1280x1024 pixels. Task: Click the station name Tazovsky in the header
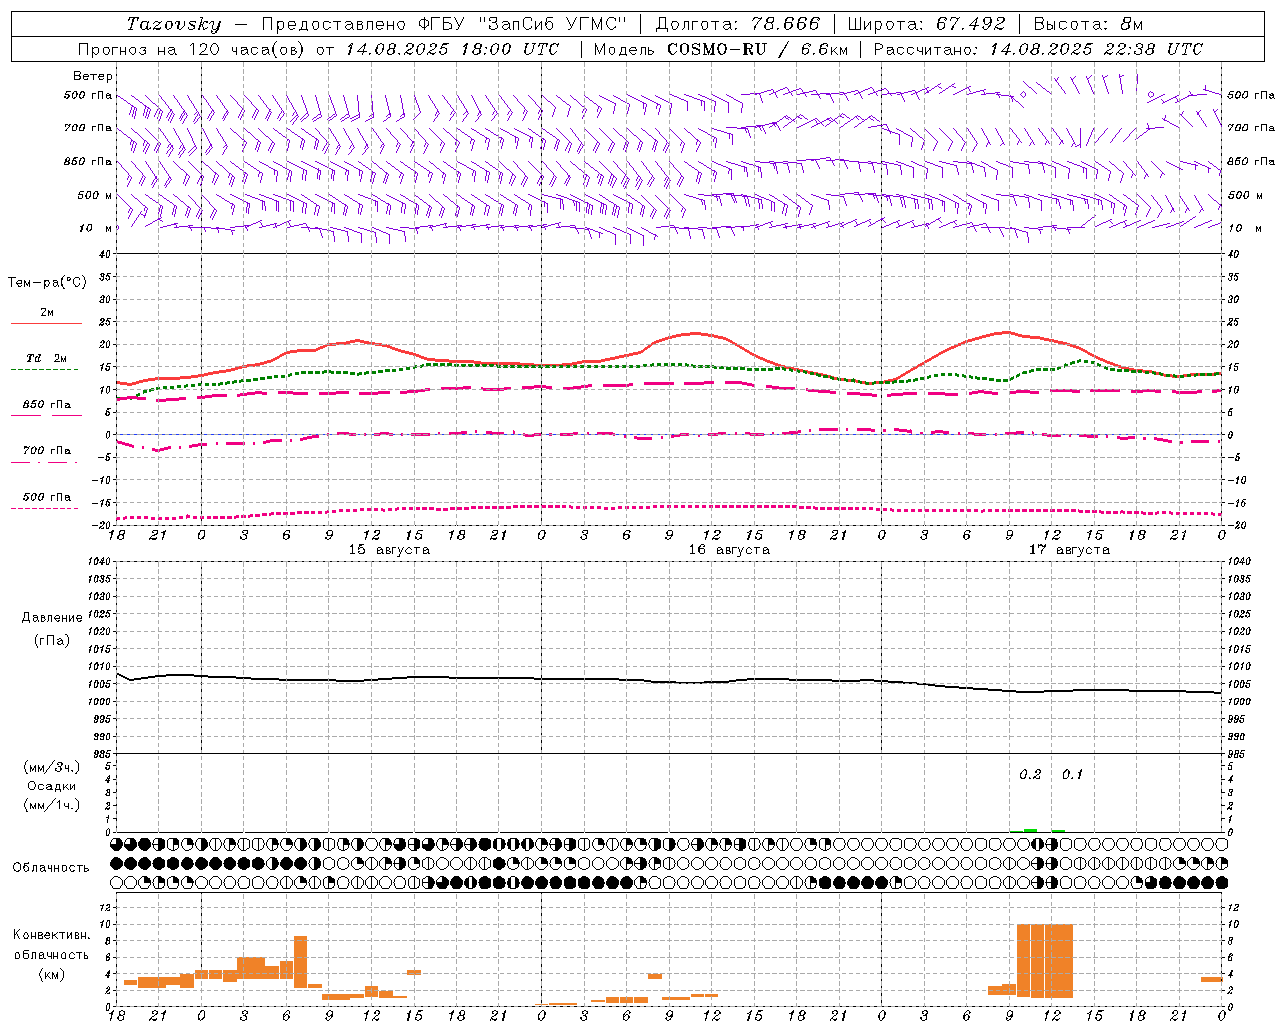(x=174, y=24)
